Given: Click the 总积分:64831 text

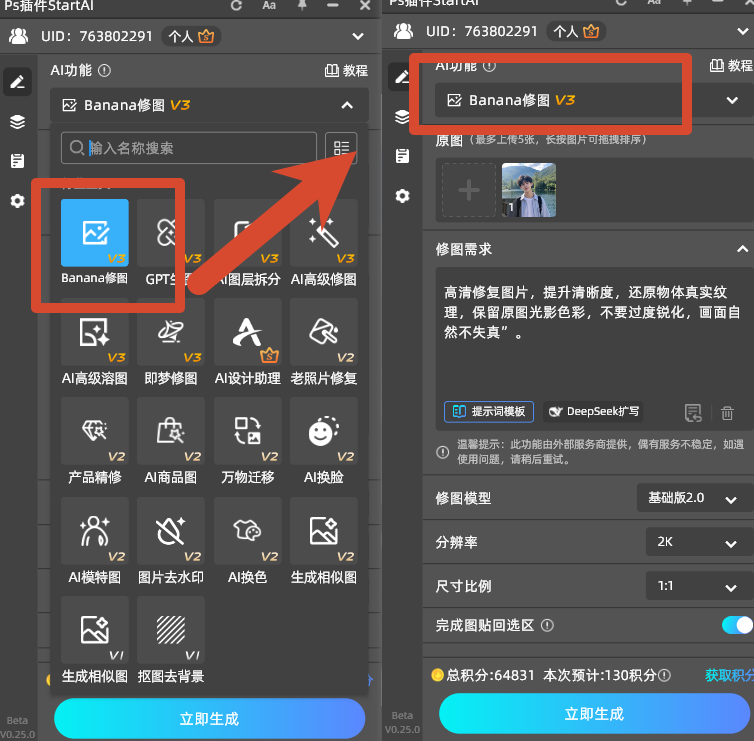Looking at the screenshot, I should pyautogui.click(x=490, y=676).
